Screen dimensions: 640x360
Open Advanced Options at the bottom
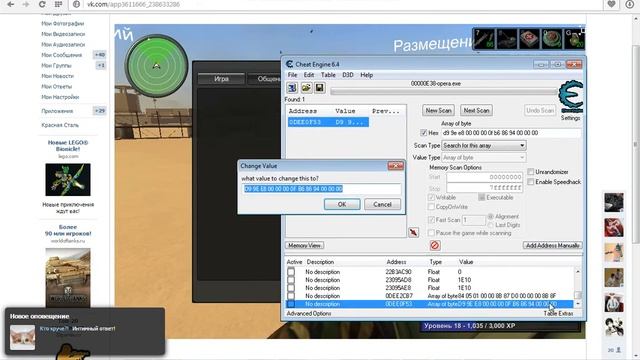[x=309, y=313]
